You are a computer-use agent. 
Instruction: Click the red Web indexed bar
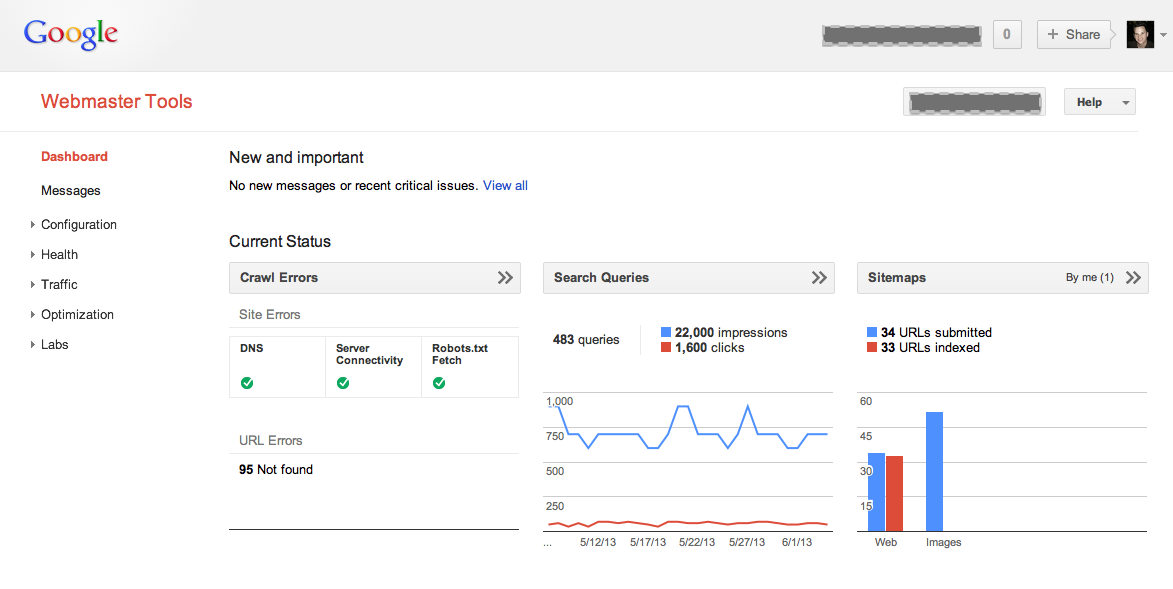pyautogui.click(x=895, y=494)
